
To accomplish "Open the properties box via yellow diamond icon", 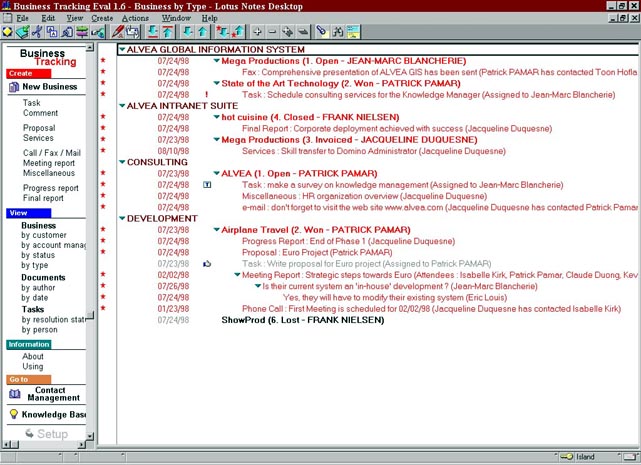I will point(7,31).
